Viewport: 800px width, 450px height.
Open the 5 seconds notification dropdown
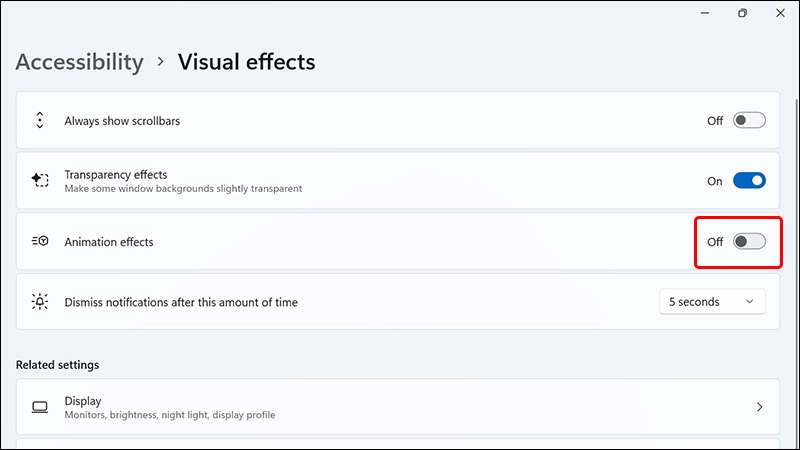tap(712, 301)
